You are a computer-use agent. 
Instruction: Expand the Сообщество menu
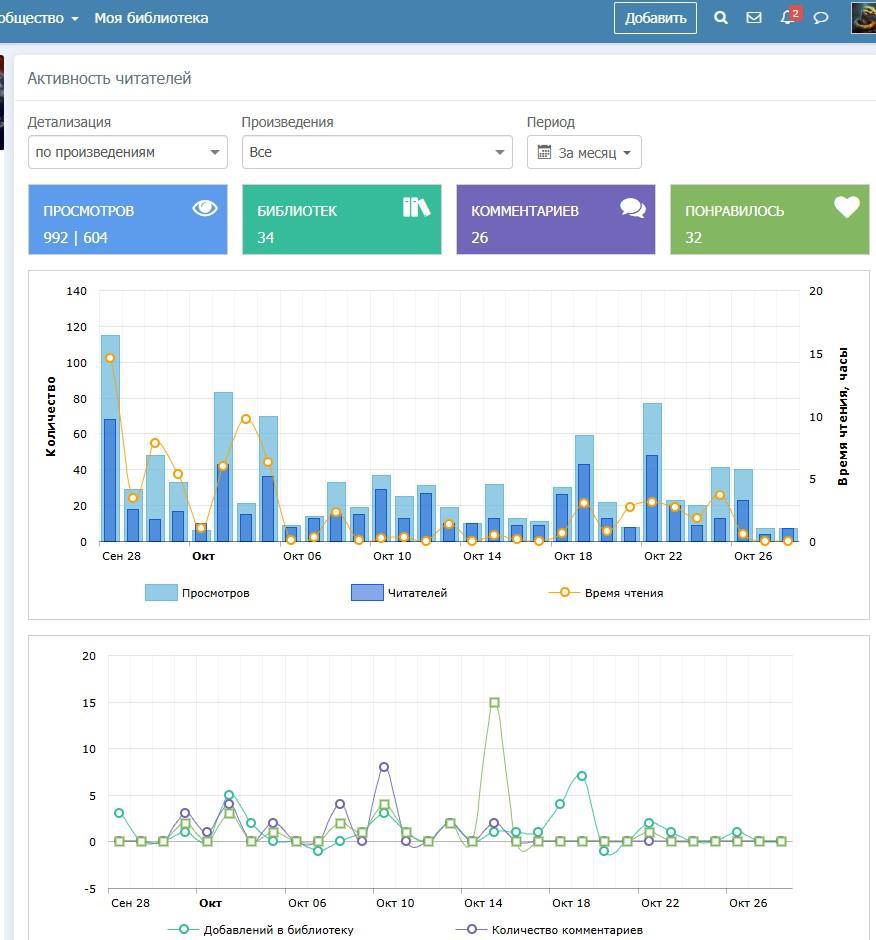(38, 18)
